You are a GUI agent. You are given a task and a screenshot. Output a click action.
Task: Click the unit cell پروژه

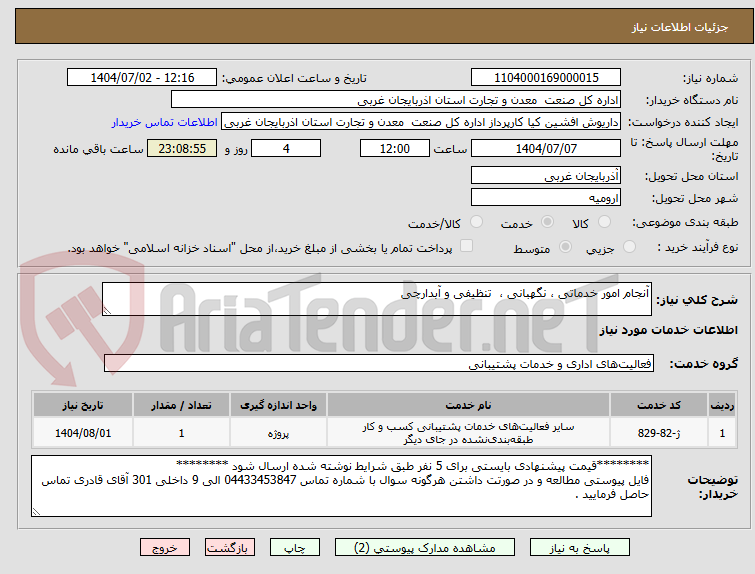click(x=278, y=433)
